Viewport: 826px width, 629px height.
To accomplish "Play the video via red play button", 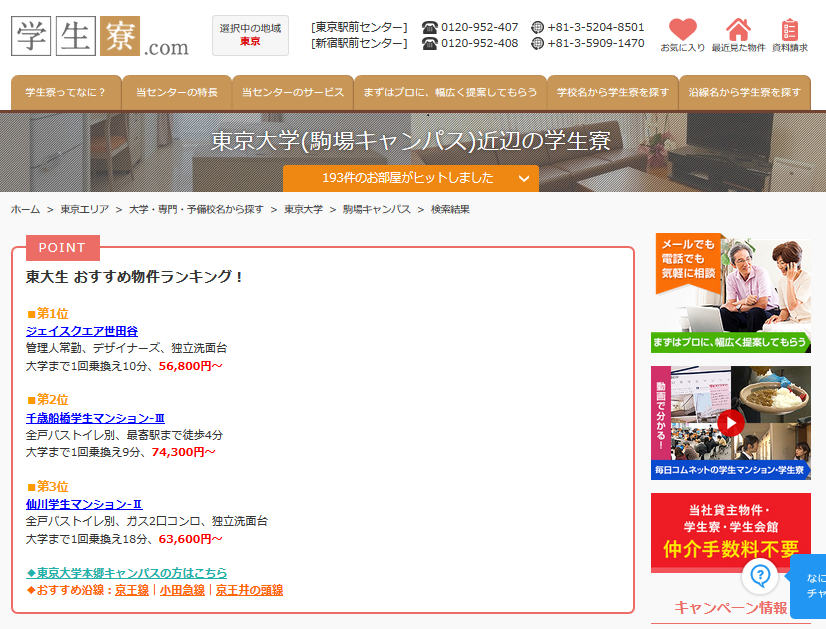I will [x=731, y=423].
